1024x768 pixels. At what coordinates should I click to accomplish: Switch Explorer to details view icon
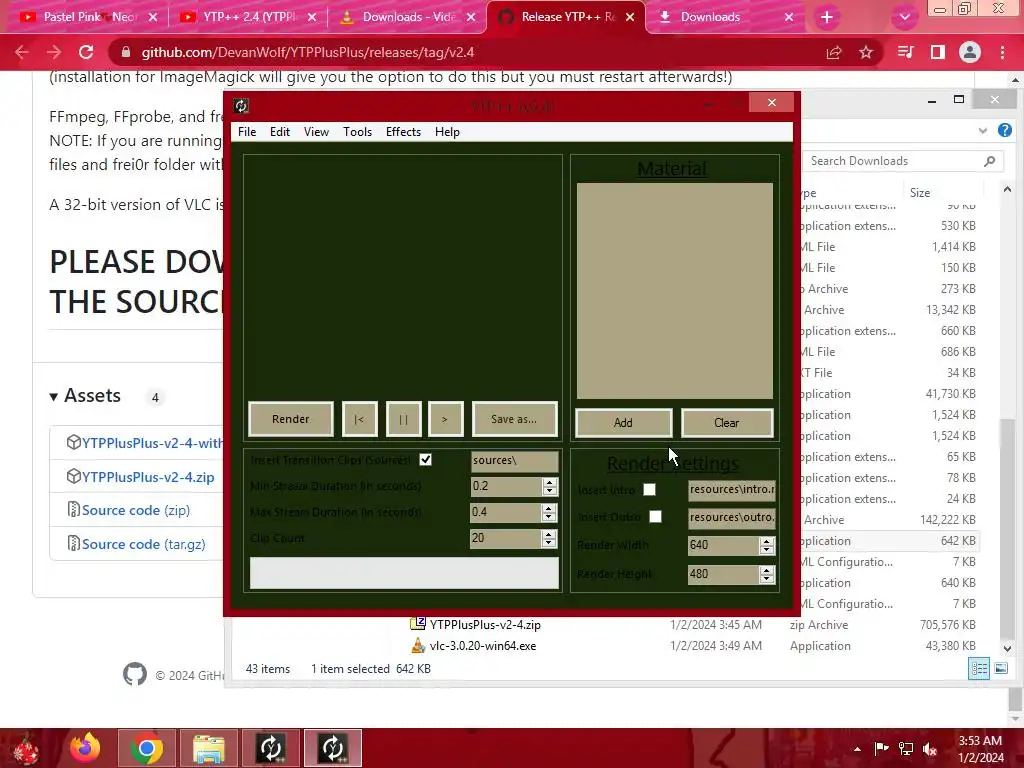(x=979, y=668)
